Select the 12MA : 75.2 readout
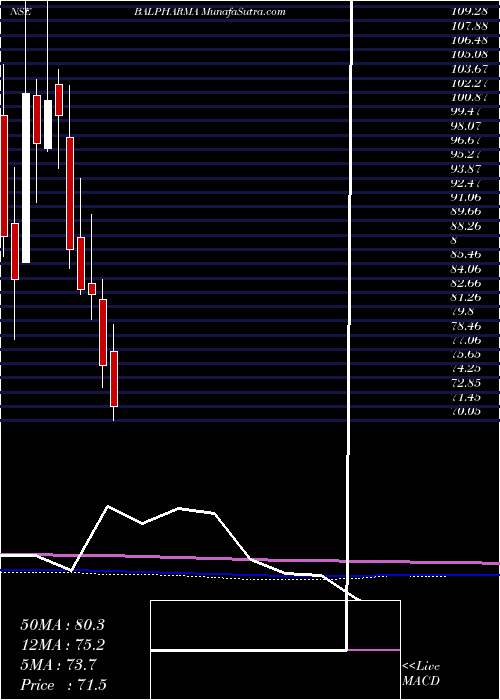The height and width of the screenshot is (700, 500). pos(62,645)
